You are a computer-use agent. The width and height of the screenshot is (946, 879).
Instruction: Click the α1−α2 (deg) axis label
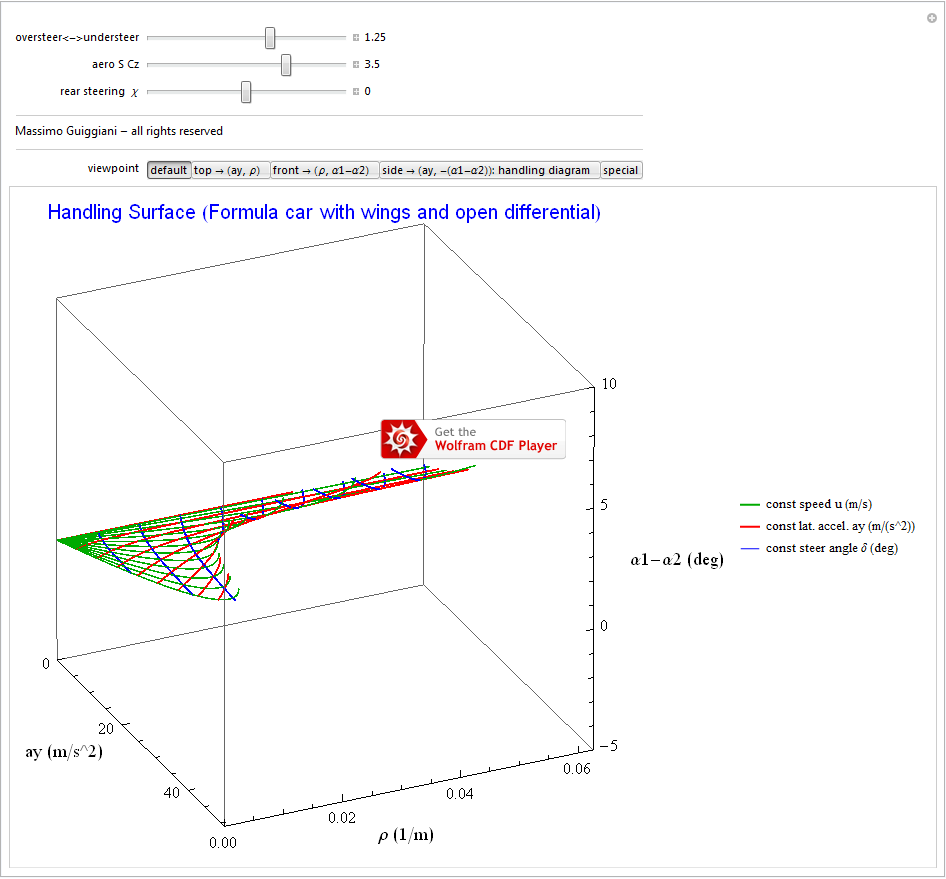tap(677, 560)
